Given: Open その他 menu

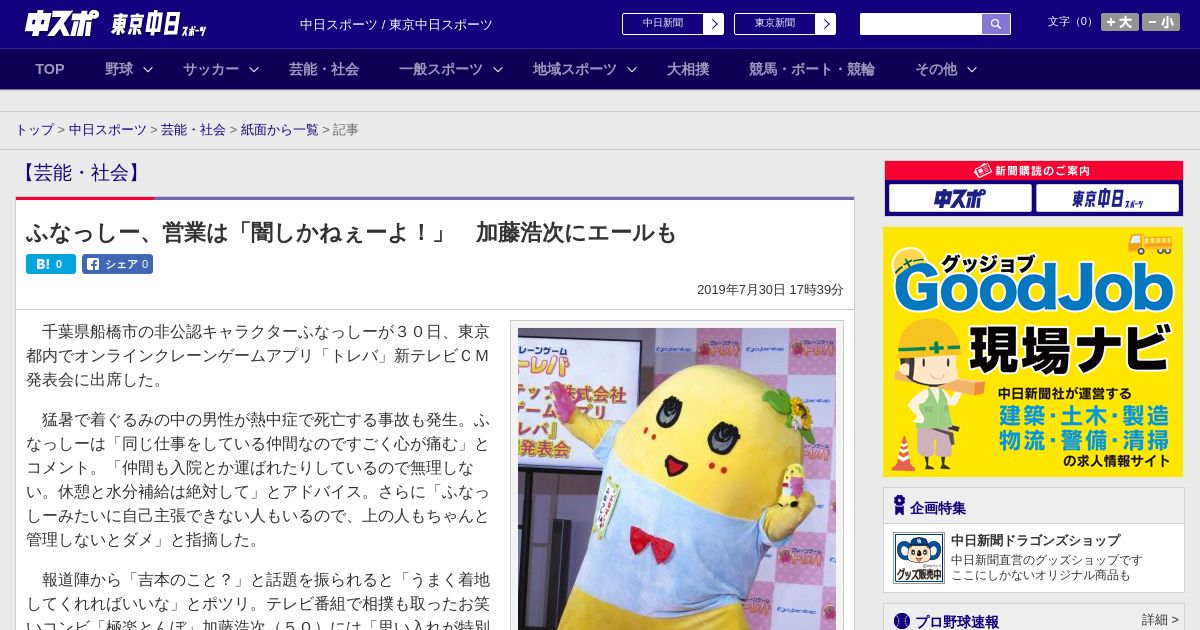Looking at the screenshot, I should pos(936,69).
